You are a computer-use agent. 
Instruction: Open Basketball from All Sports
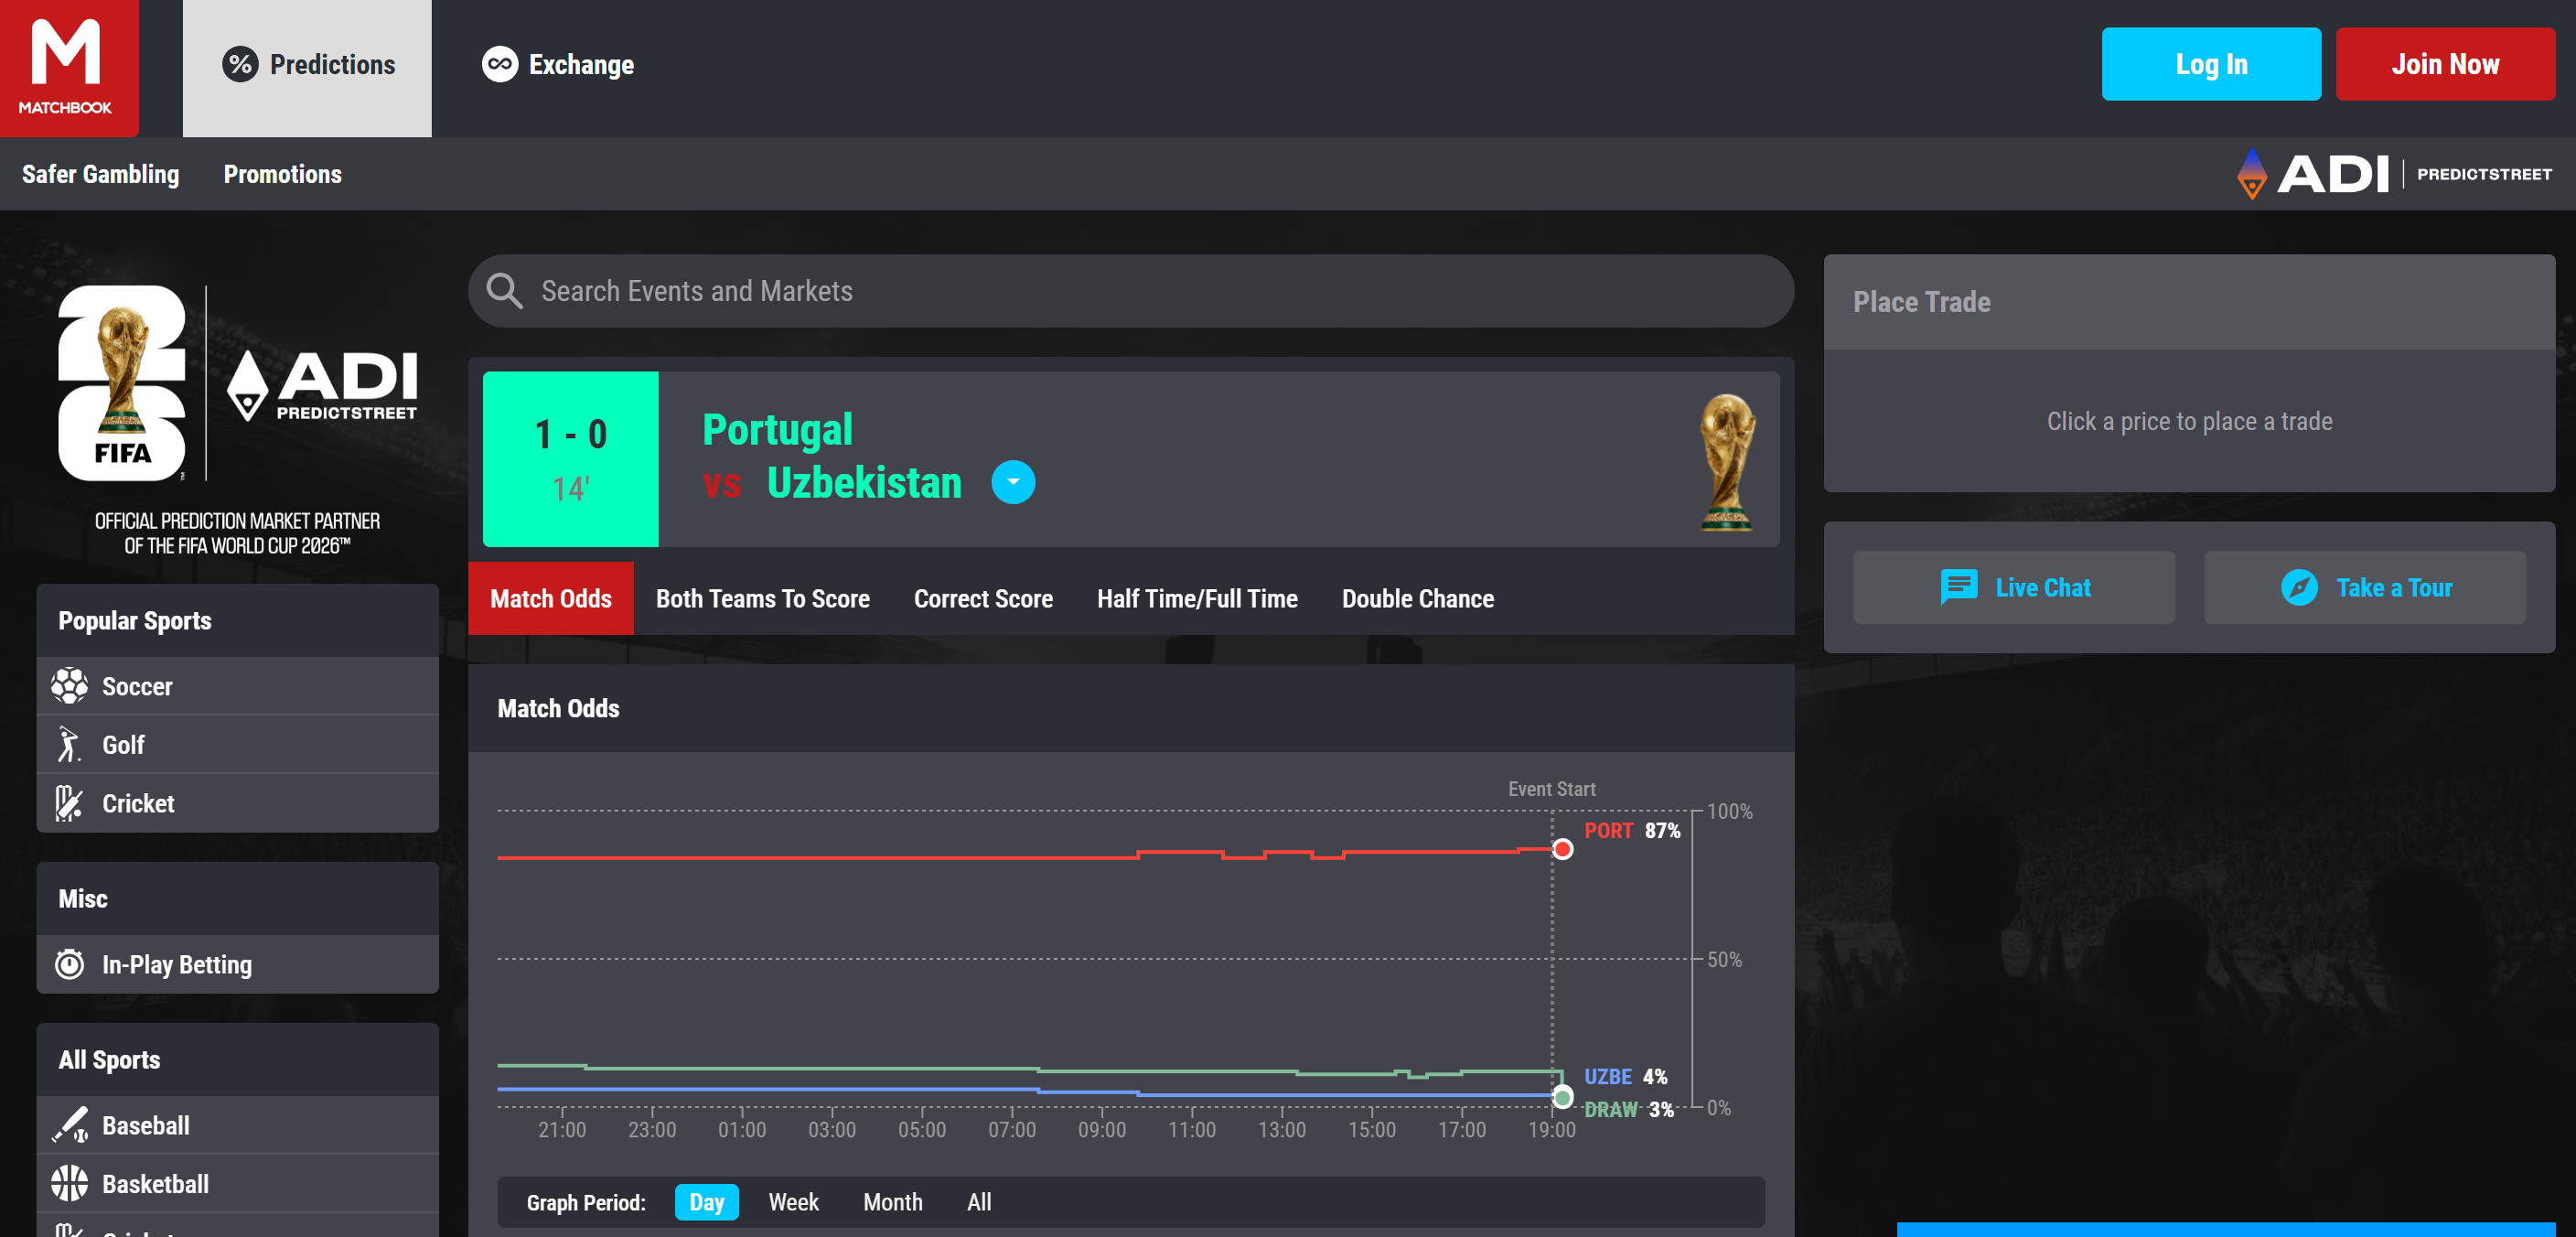(237, 1184)
